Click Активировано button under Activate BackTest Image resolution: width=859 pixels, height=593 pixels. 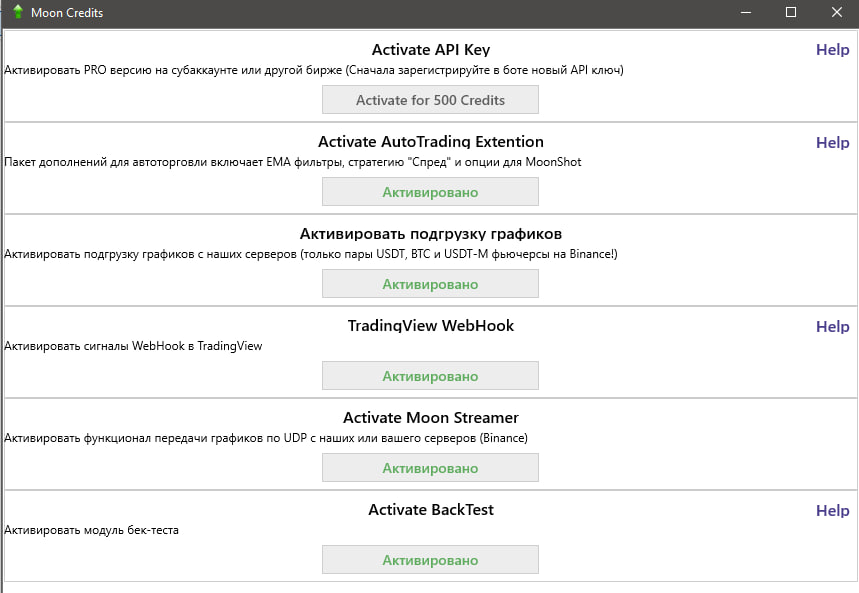tap(430, 560)
